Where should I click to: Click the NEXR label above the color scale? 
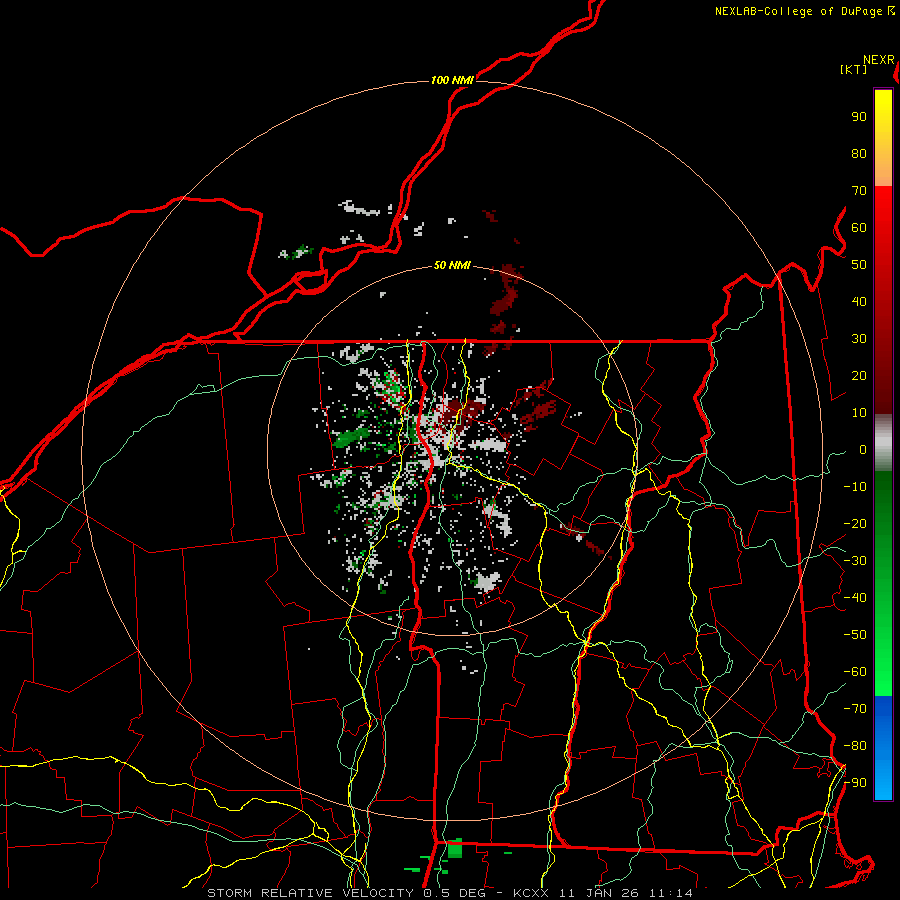click(x=879, y=60)
